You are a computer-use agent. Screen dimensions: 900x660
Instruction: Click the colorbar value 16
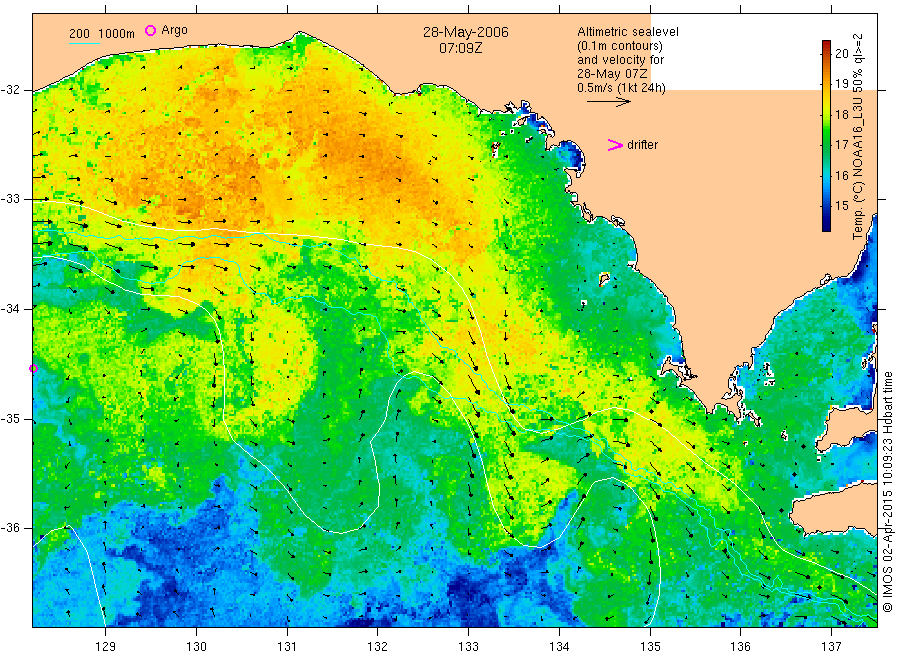tap(841, 175)
